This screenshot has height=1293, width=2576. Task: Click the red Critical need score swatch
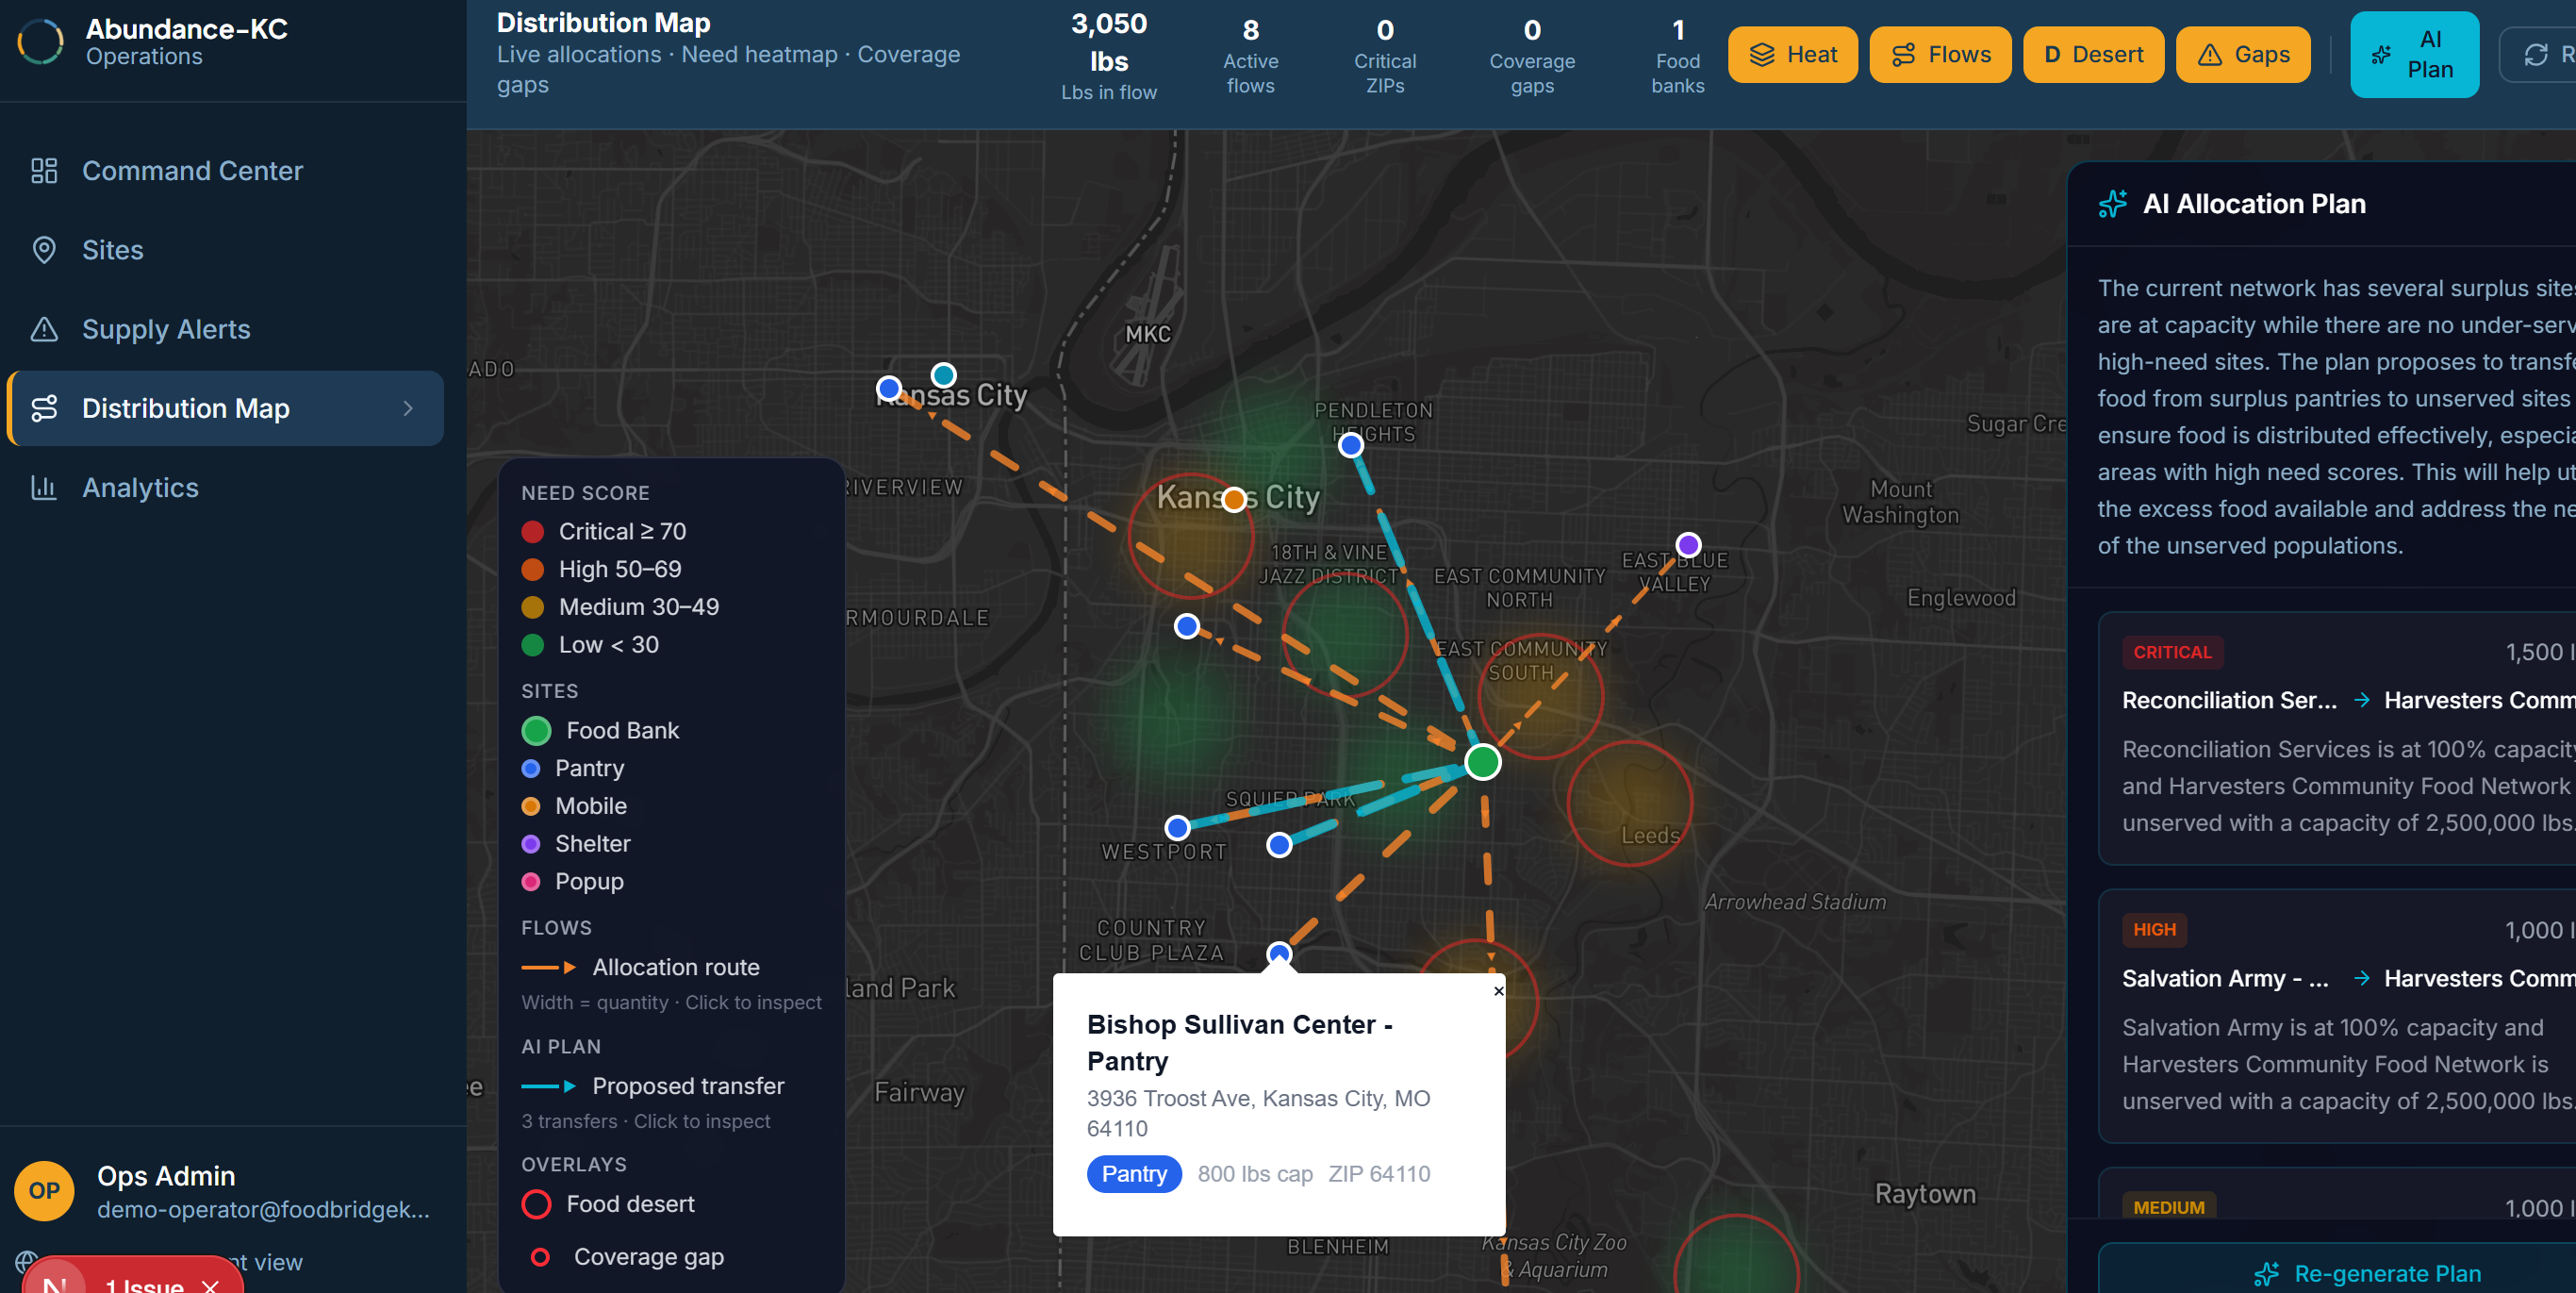point(533,532)
